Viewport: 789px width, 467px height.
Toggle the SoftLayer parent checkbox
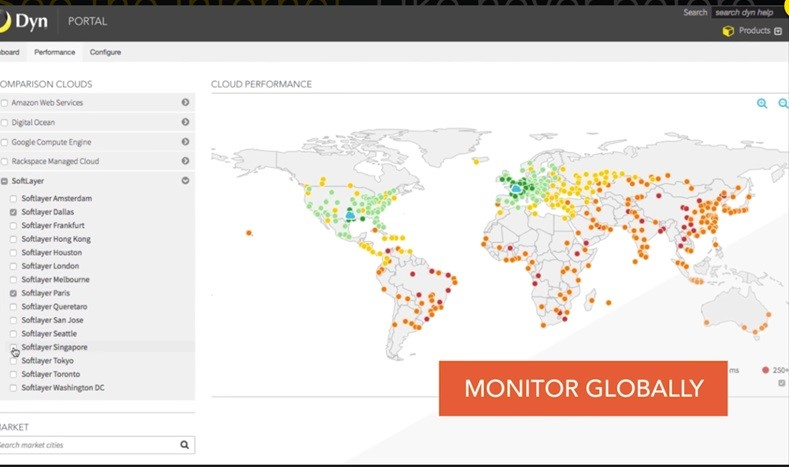pos(5,181)
